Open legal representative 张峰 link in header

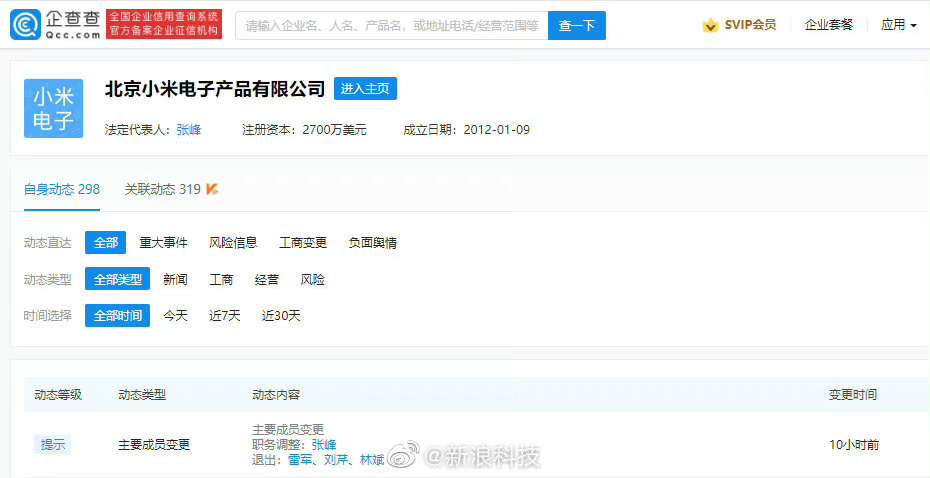[188, 130]
